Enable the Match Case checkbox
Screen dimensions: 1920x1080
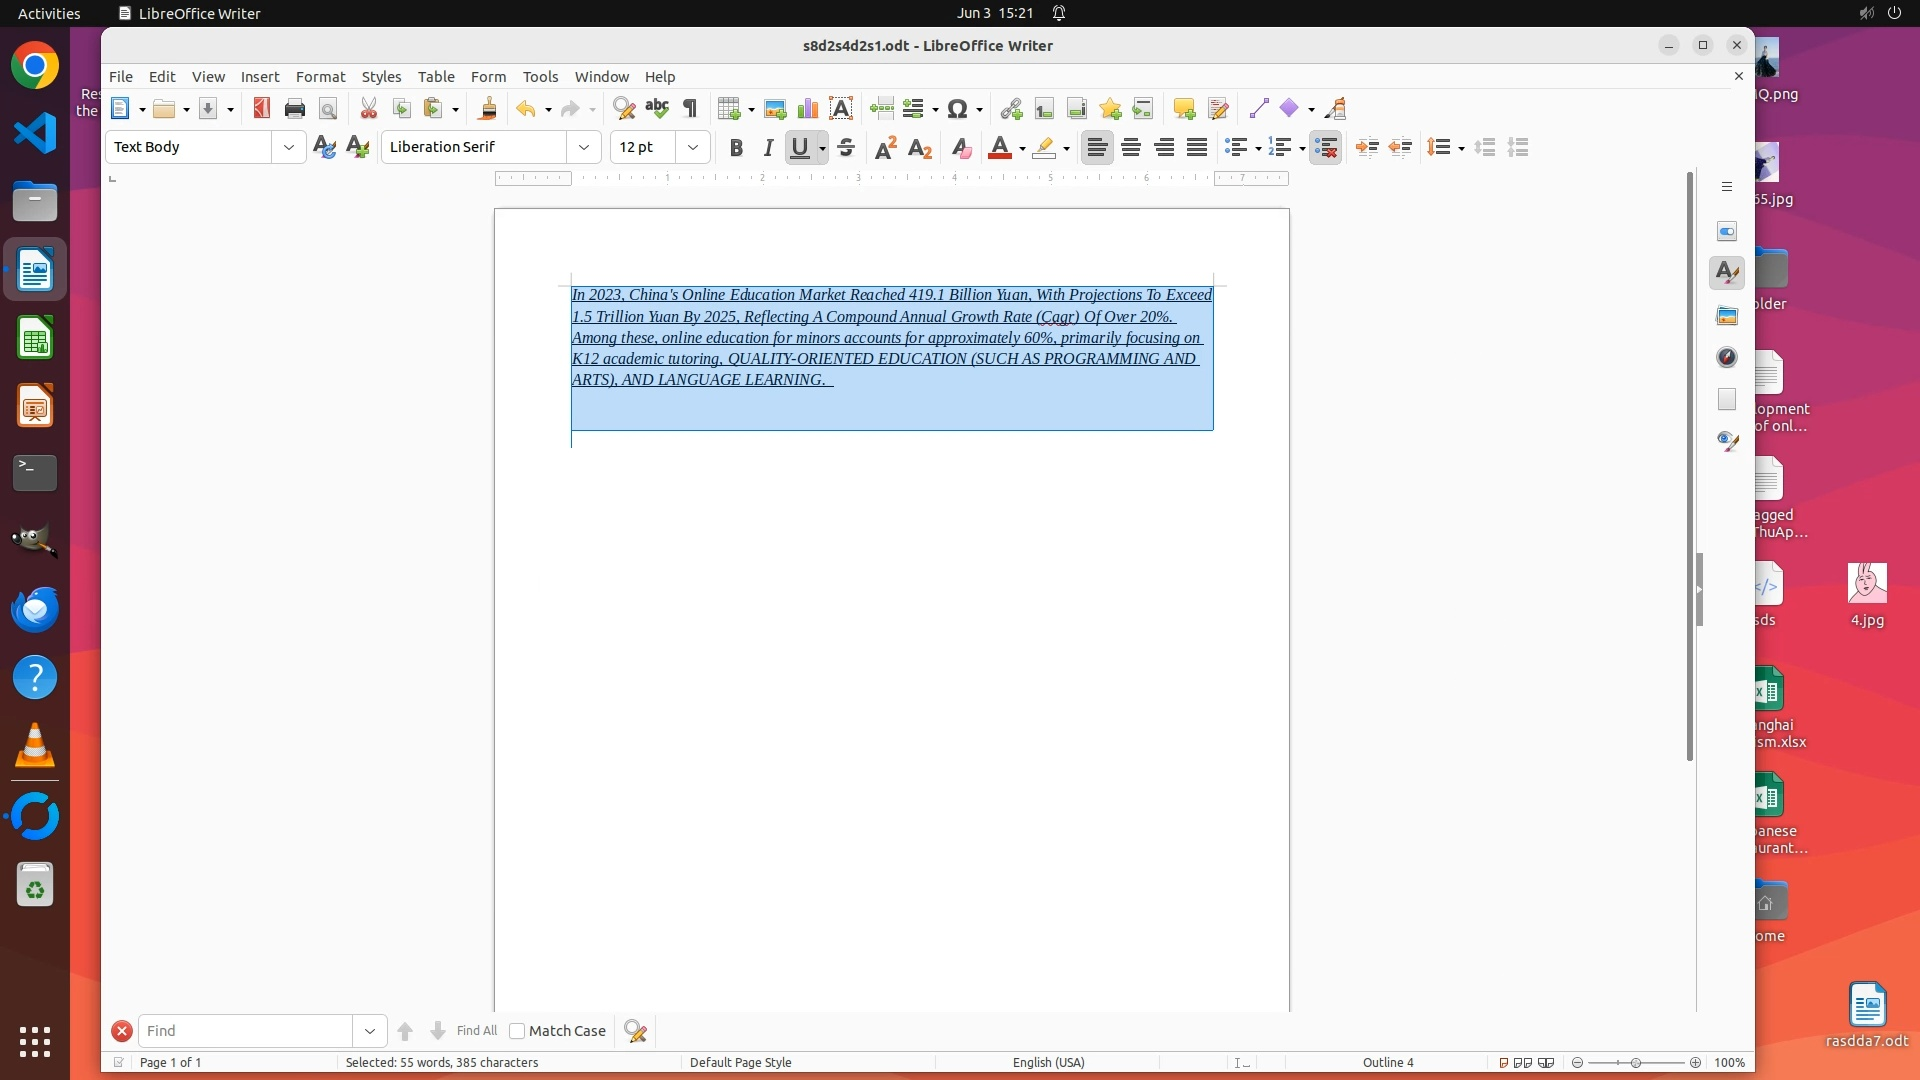(517, 1031)
